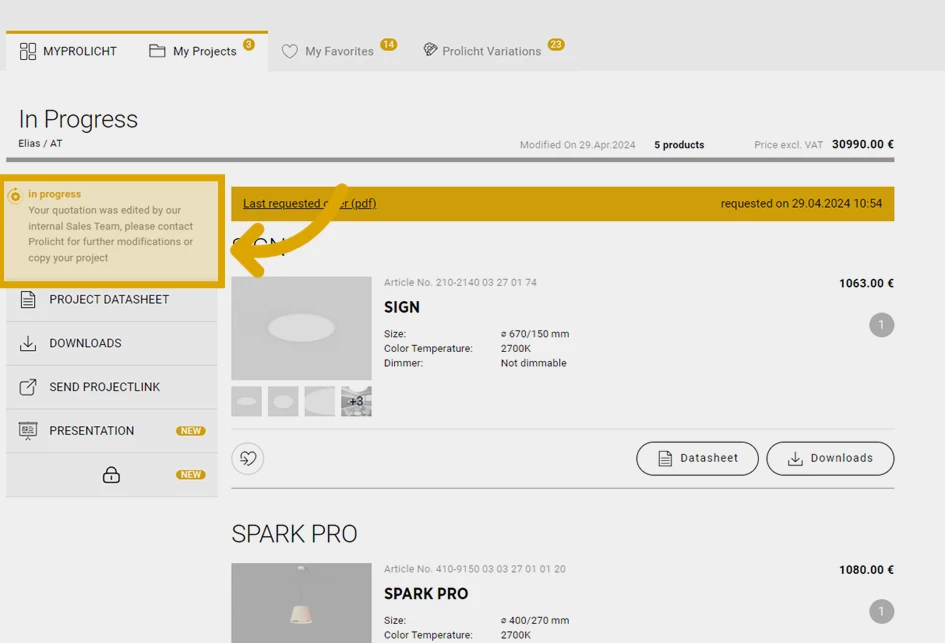This screenshot has width=945, height=643.
Task: Click the SIGN quantity badge
Action: [x=881, y=325]
